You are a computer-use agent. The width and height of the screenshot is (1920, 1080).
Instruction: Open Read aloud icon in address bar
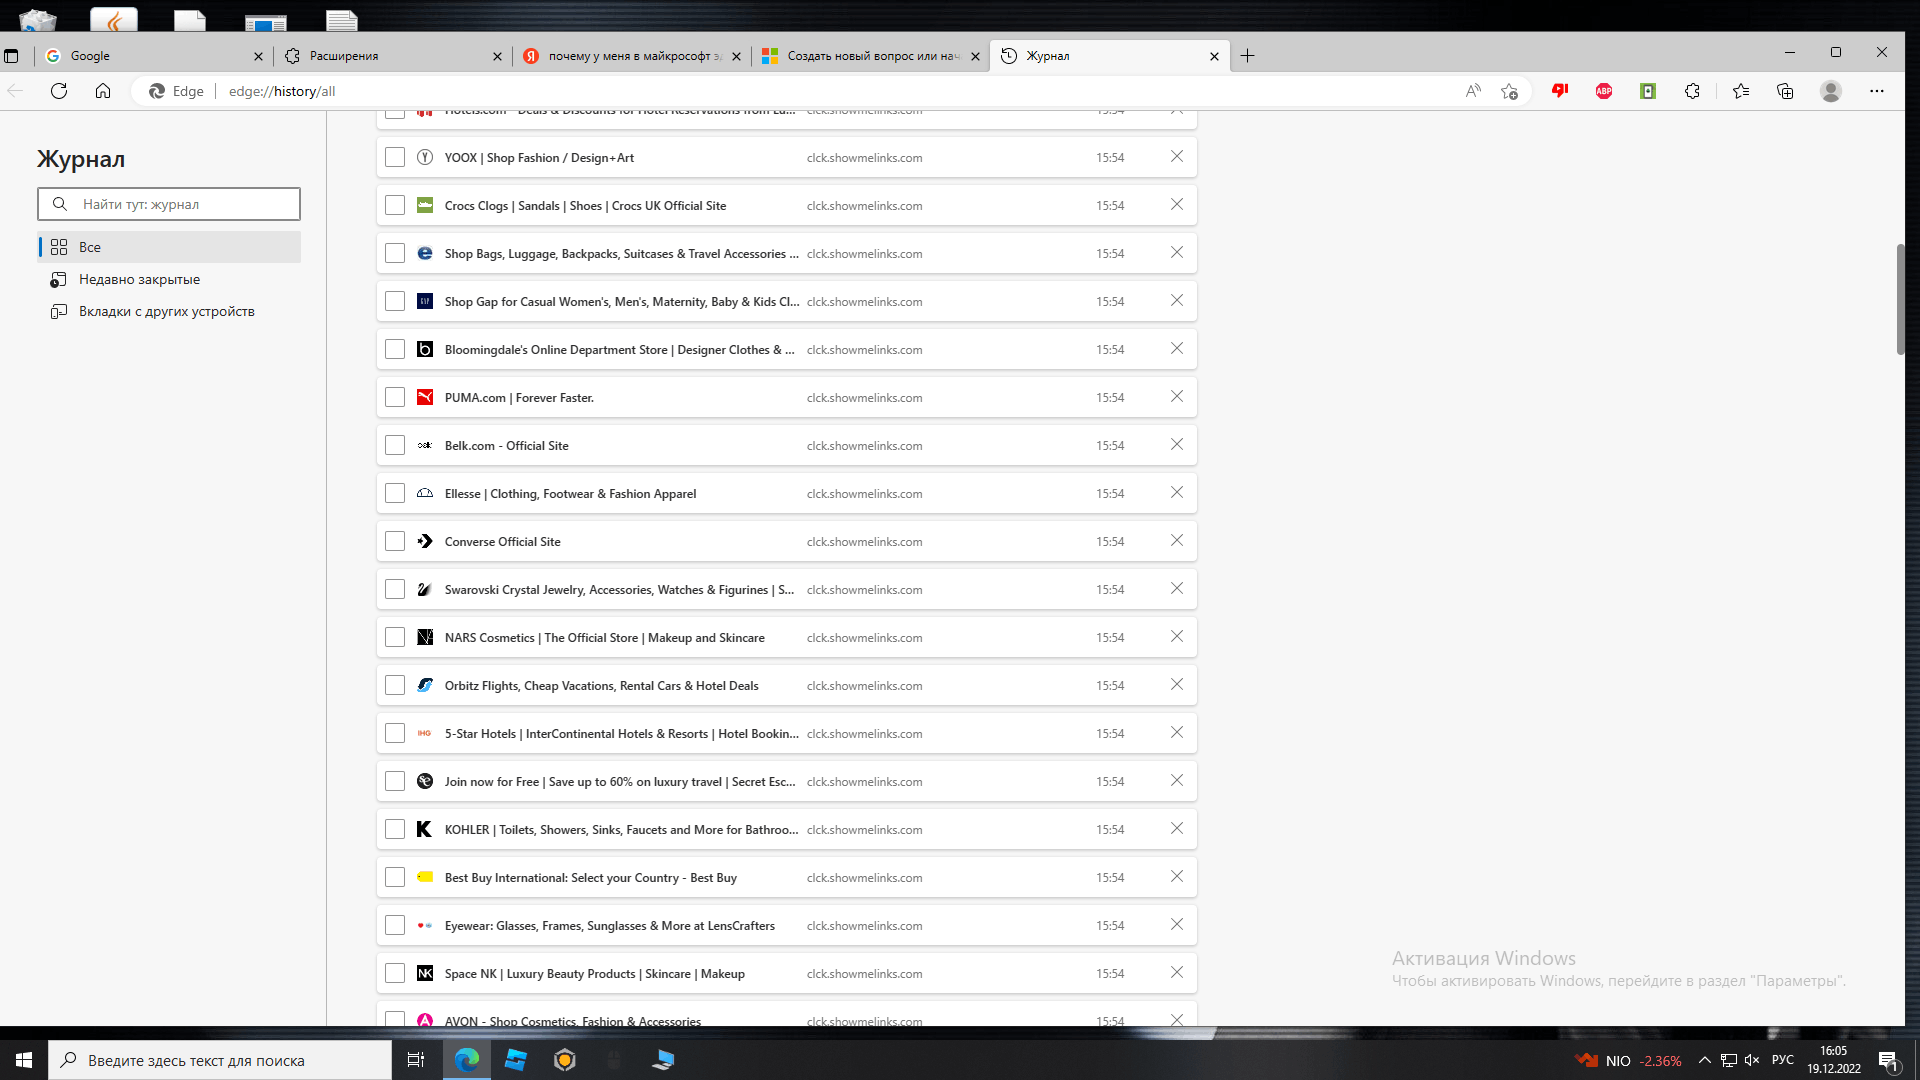point(1473,91)
